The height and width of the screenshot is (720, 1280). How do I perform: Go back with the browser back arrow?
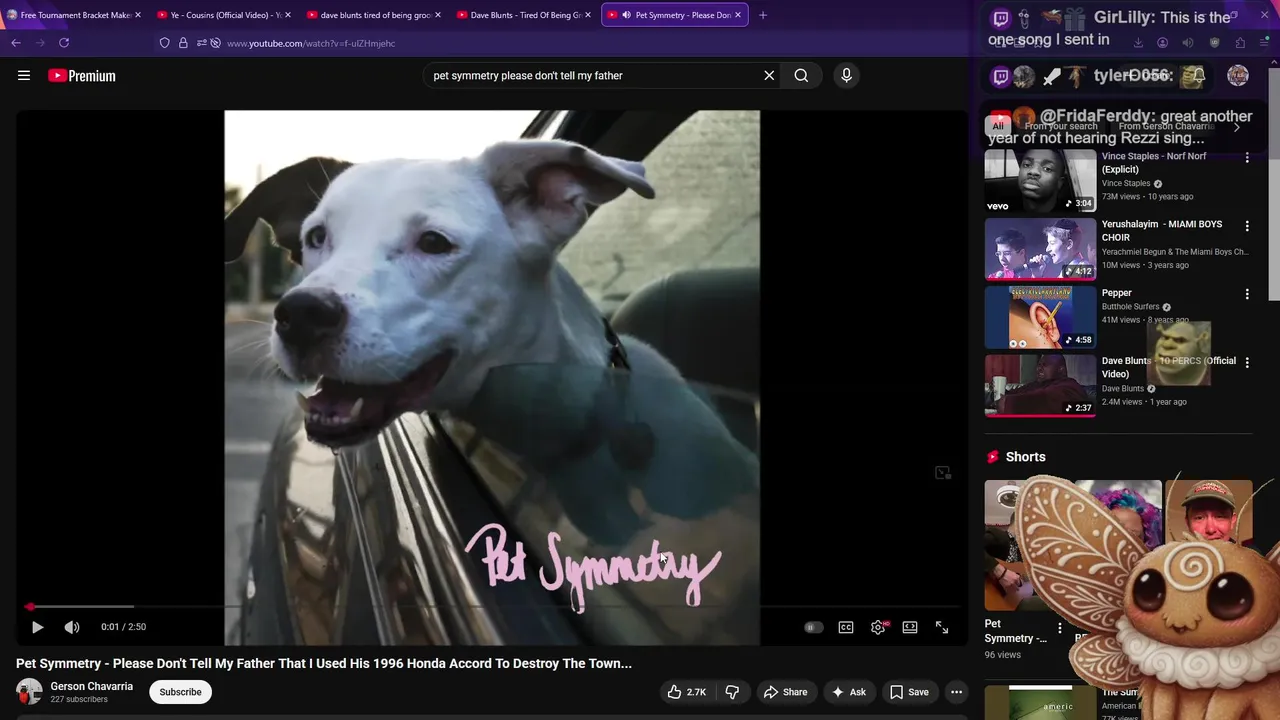tap(16, 43)
